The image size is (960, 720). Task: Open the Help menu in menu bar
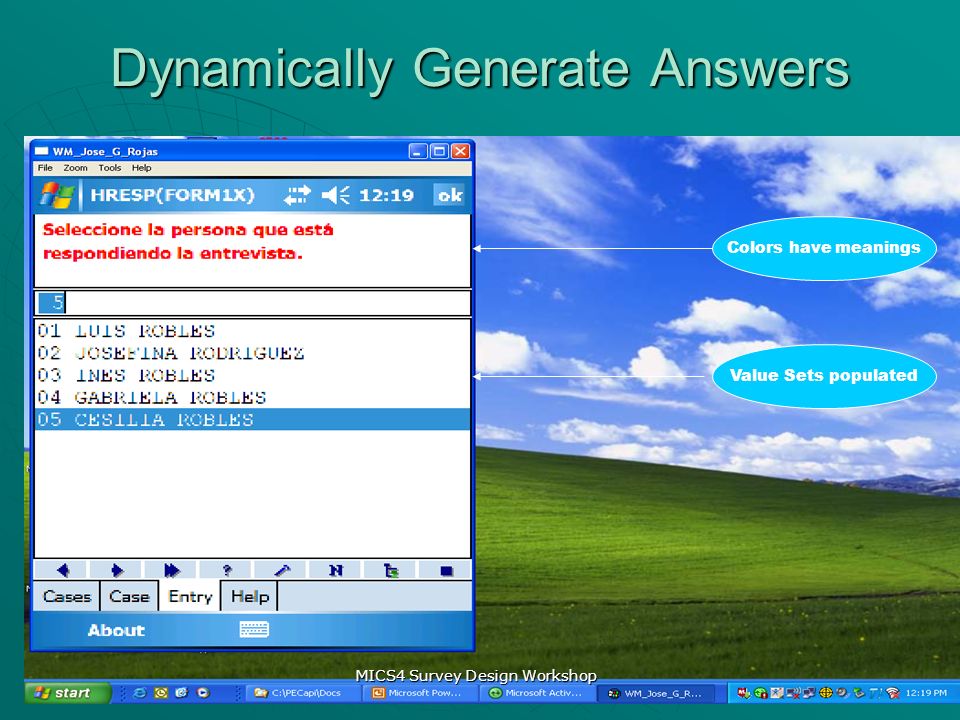pyautogui.click(x=141, y=168)
